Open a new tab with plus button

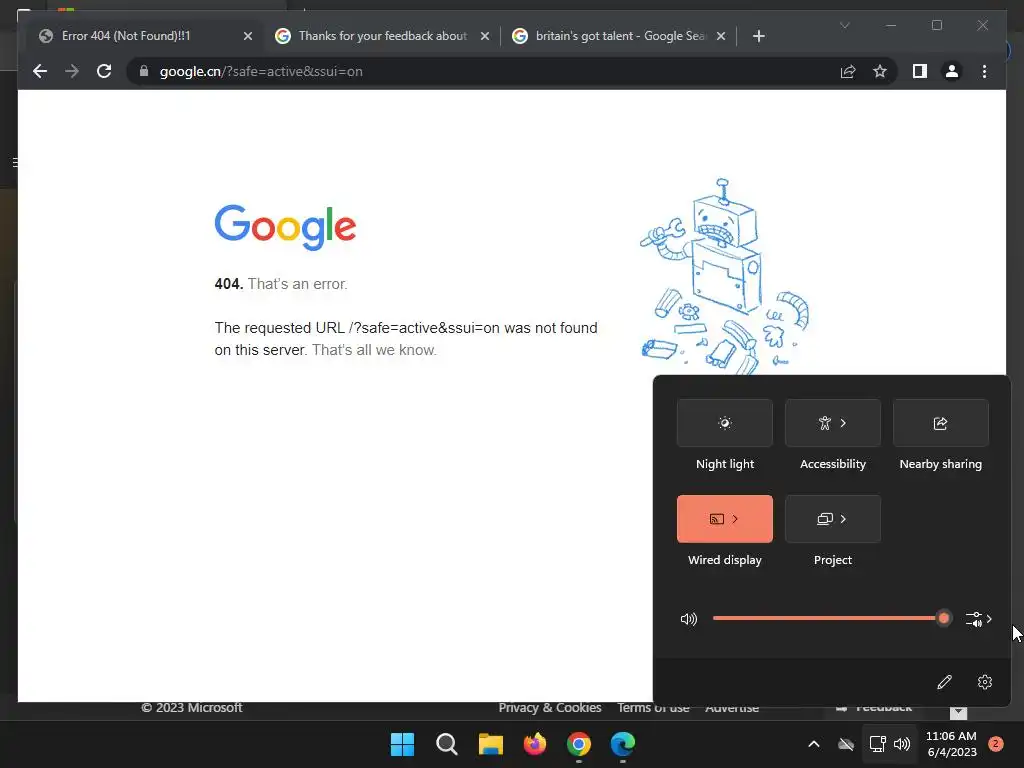point(758,36)
